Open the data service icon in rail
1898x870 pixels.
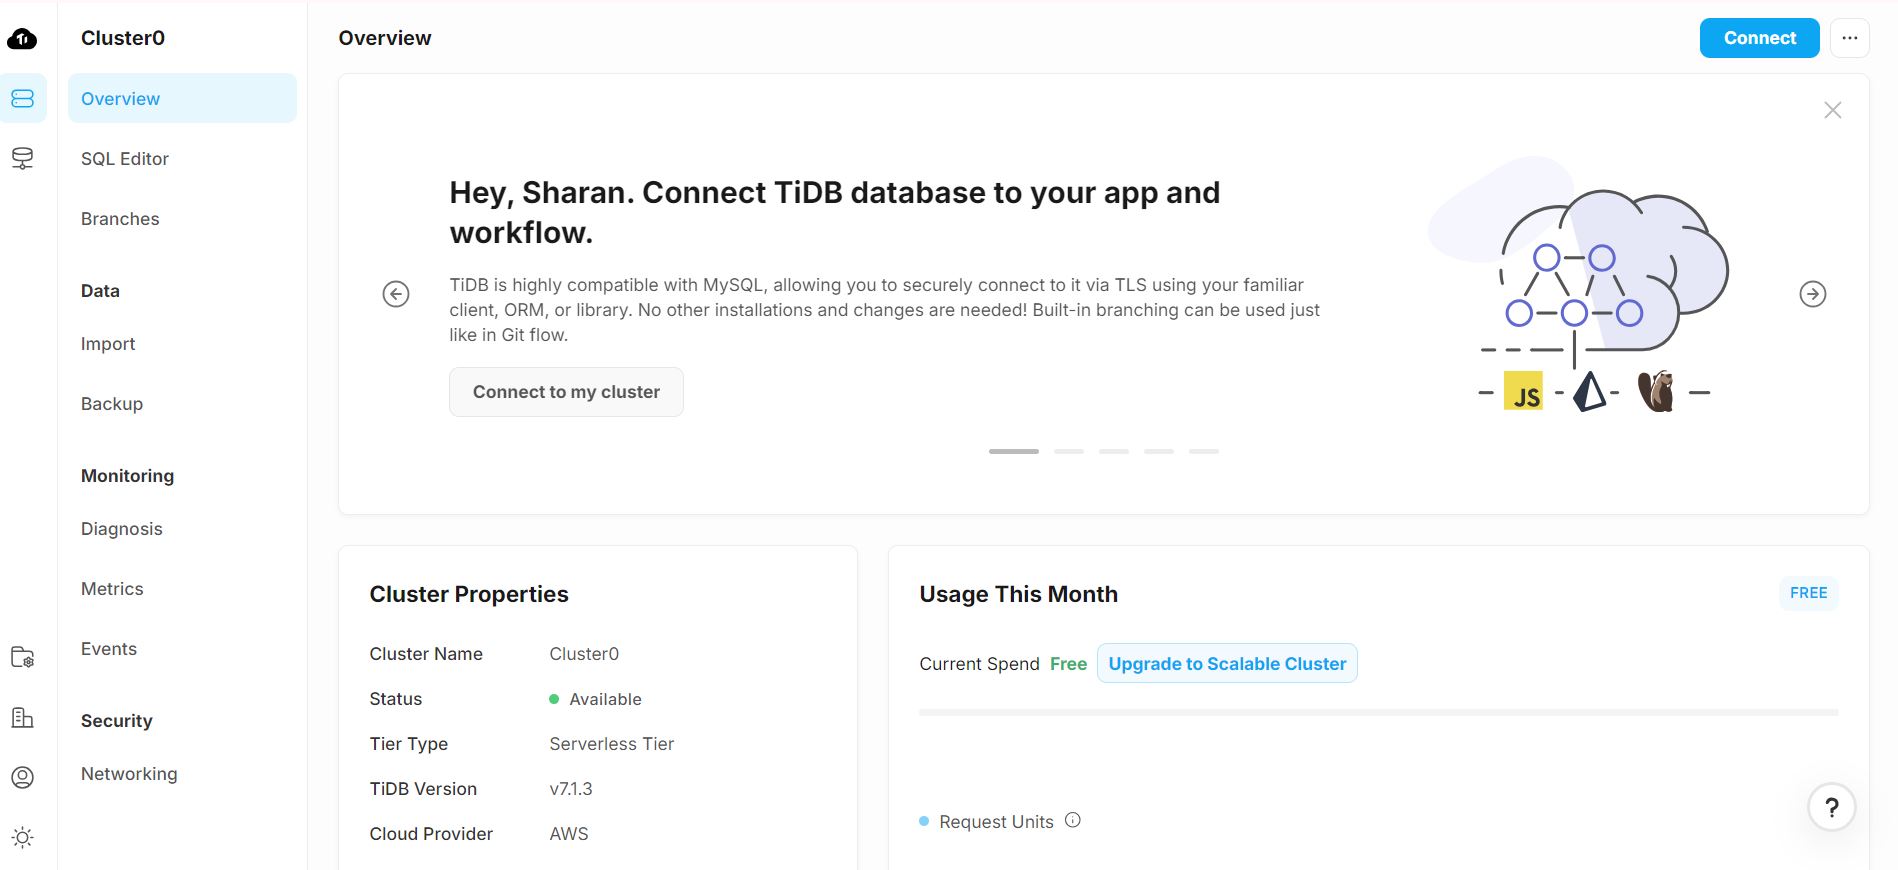pos(22,158)
